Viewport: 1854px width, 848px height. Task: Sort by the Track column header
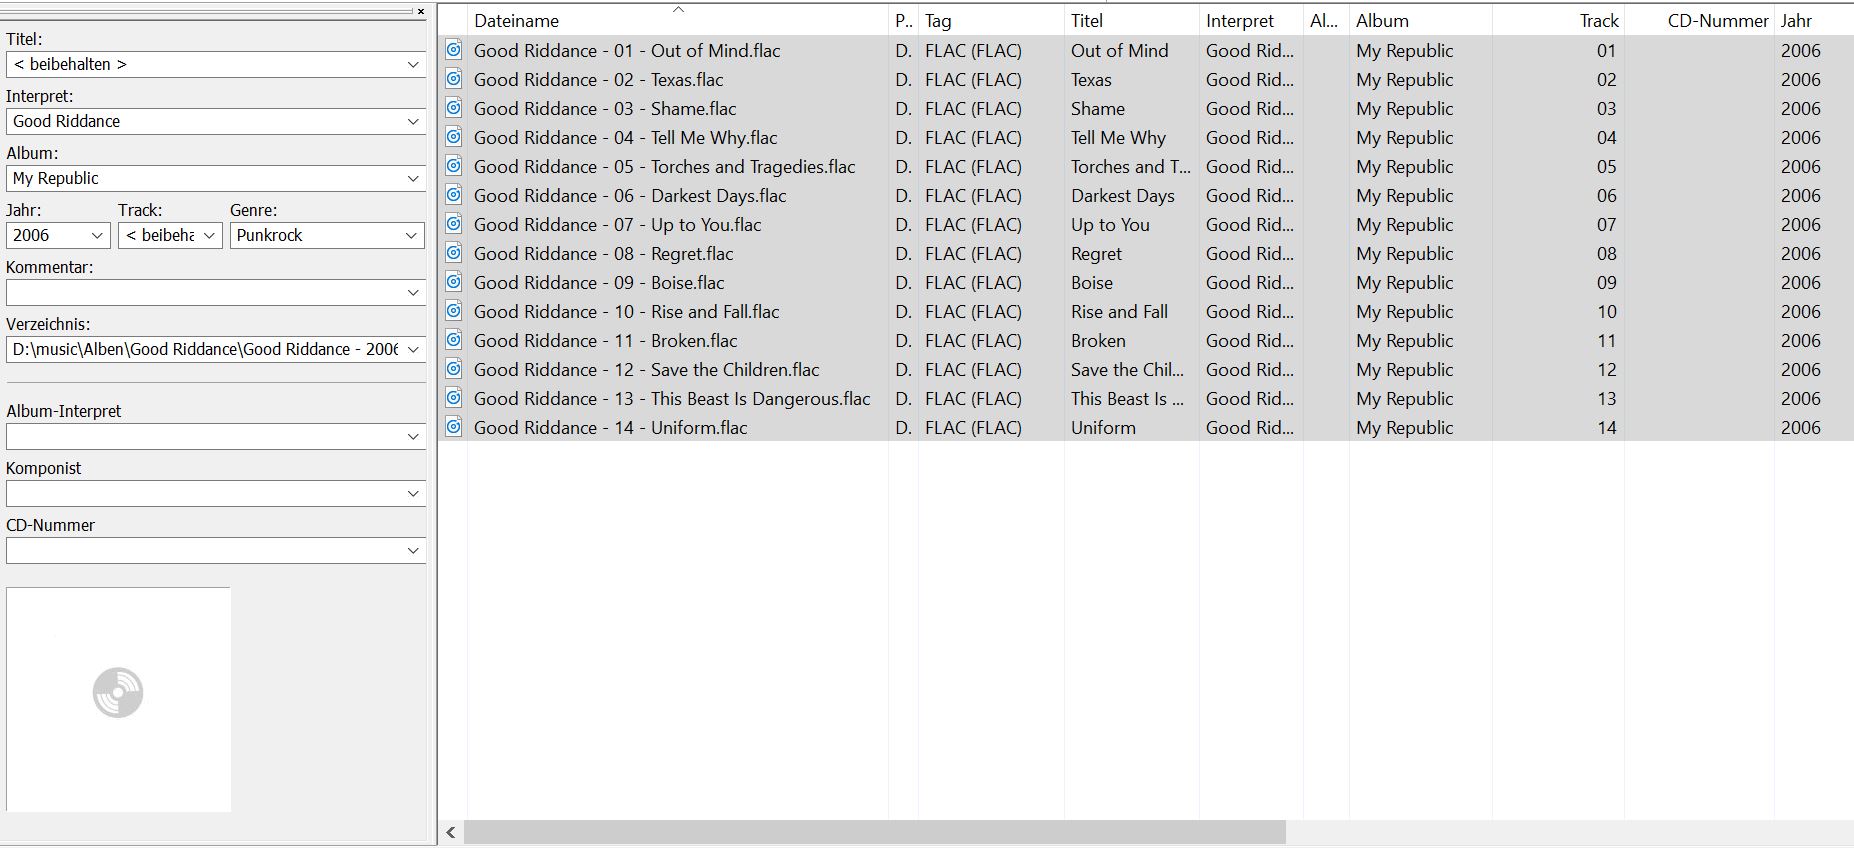(x=1559, y=20)
